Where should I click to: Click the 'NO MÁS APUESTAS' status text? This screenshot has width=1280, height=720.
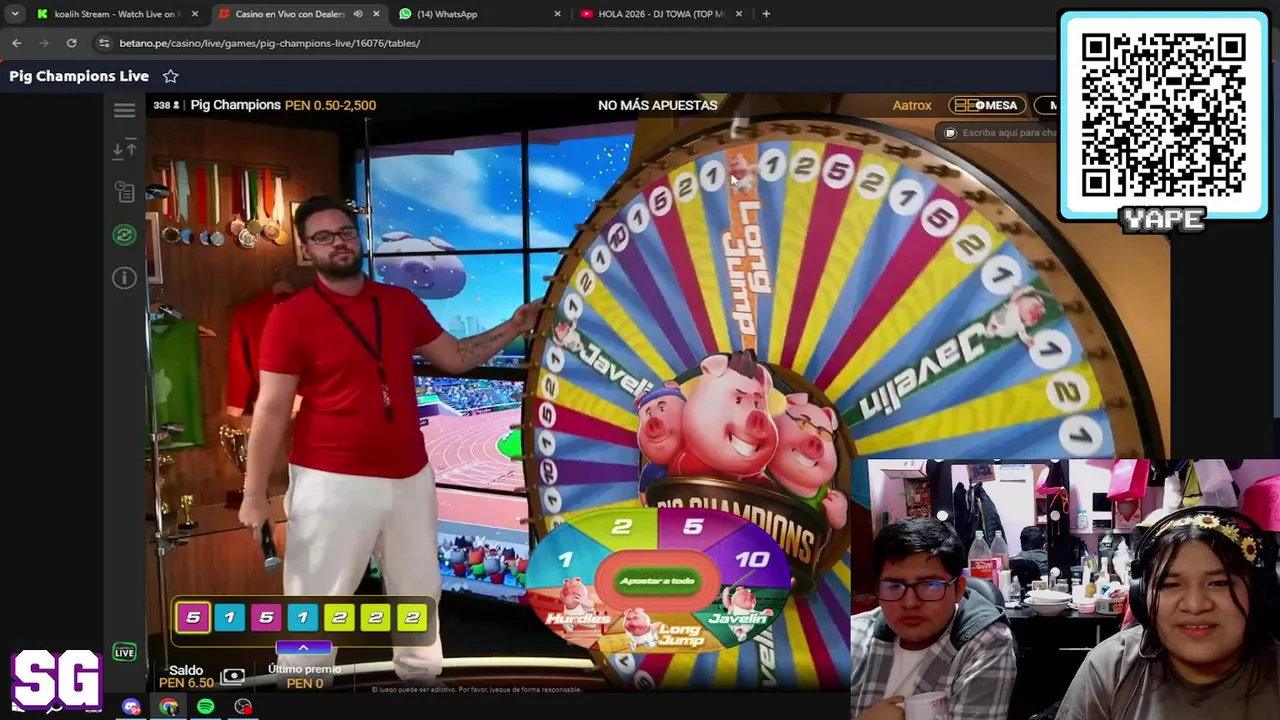657,105
